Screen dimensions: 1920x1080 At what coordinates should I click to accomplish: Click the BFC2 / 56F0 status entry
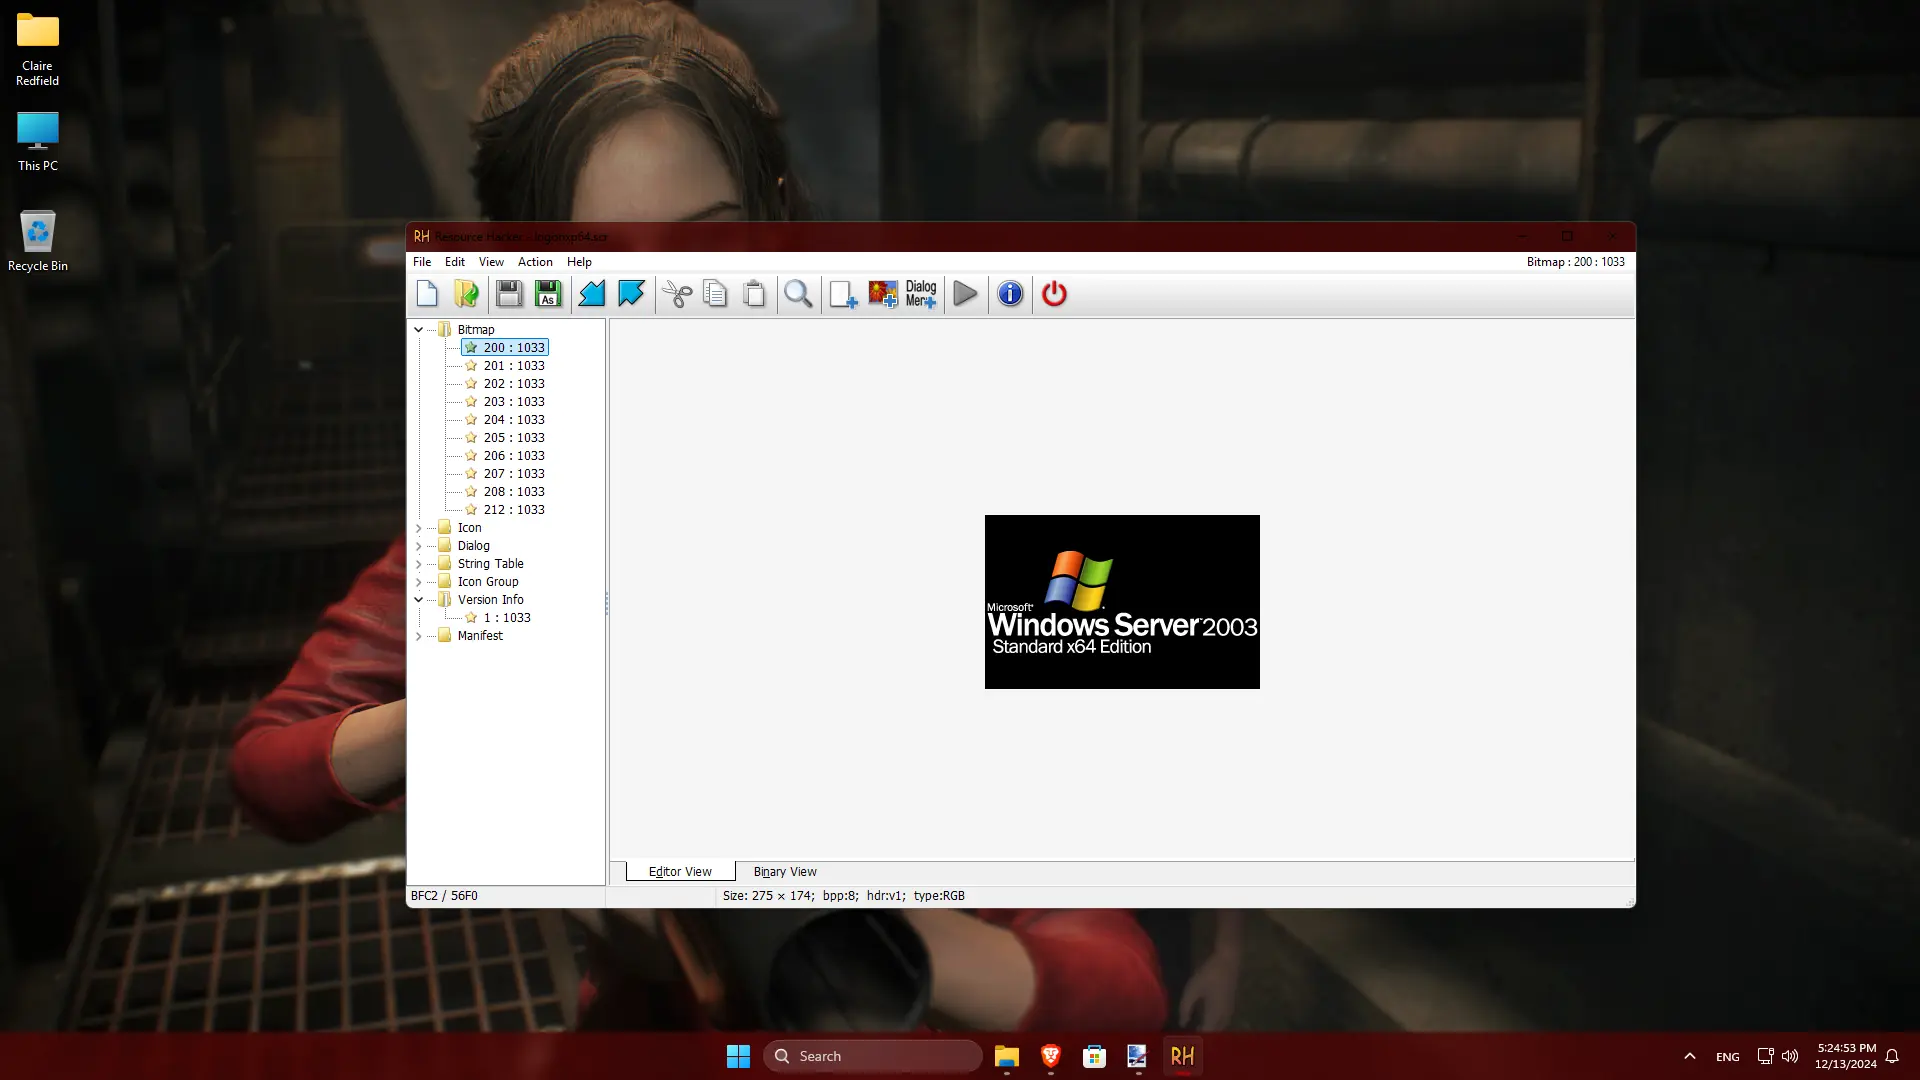click(444, 896)
